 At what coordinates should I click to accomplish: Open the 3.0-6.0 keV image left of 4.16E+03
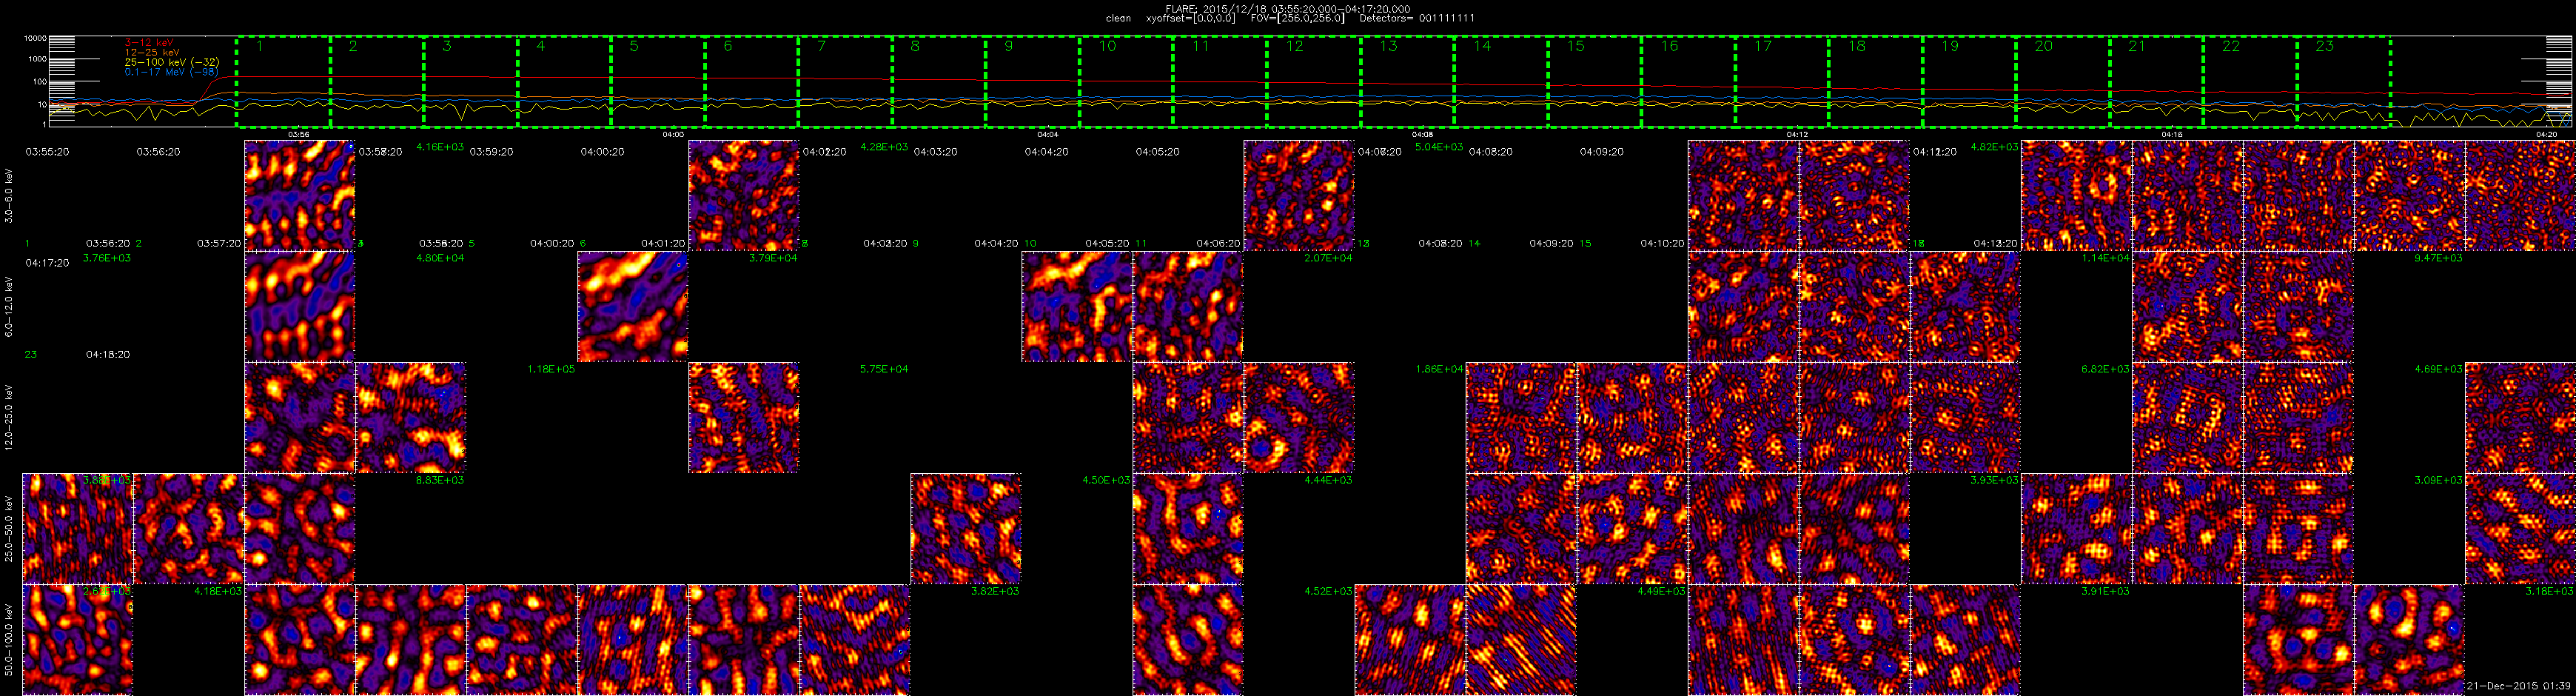(300, 195)
